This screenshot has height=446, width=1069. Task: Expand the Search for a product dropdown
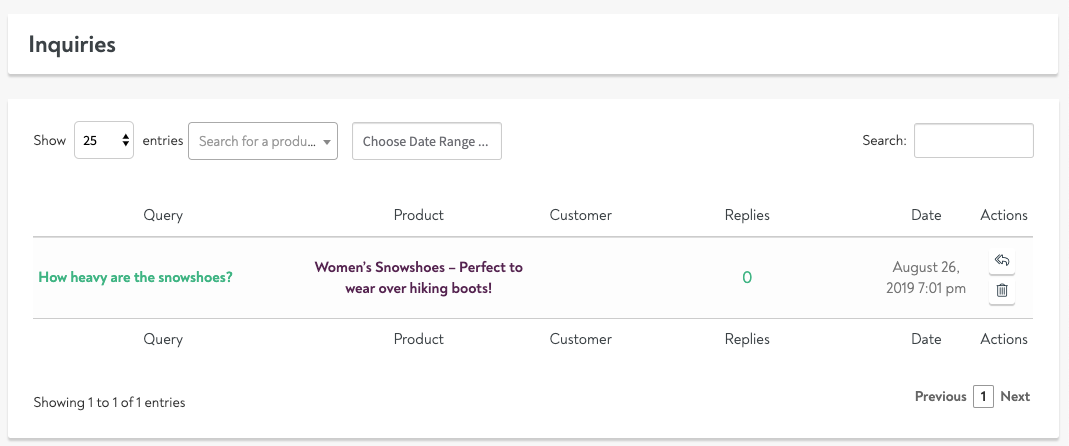263,141
